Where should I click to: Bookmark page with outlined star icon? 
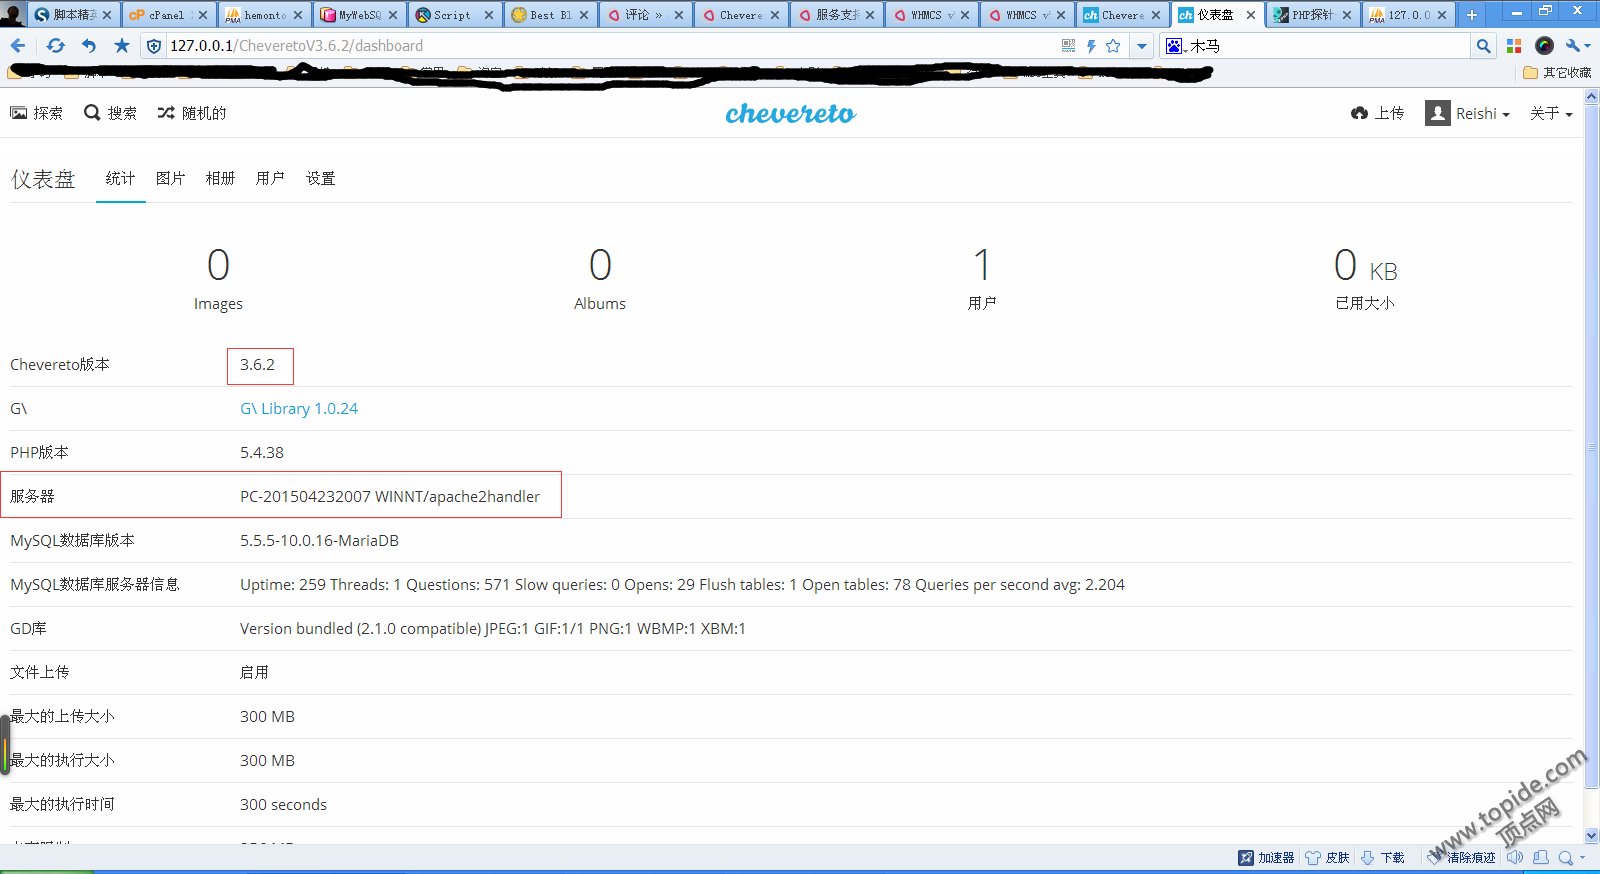1113,46
